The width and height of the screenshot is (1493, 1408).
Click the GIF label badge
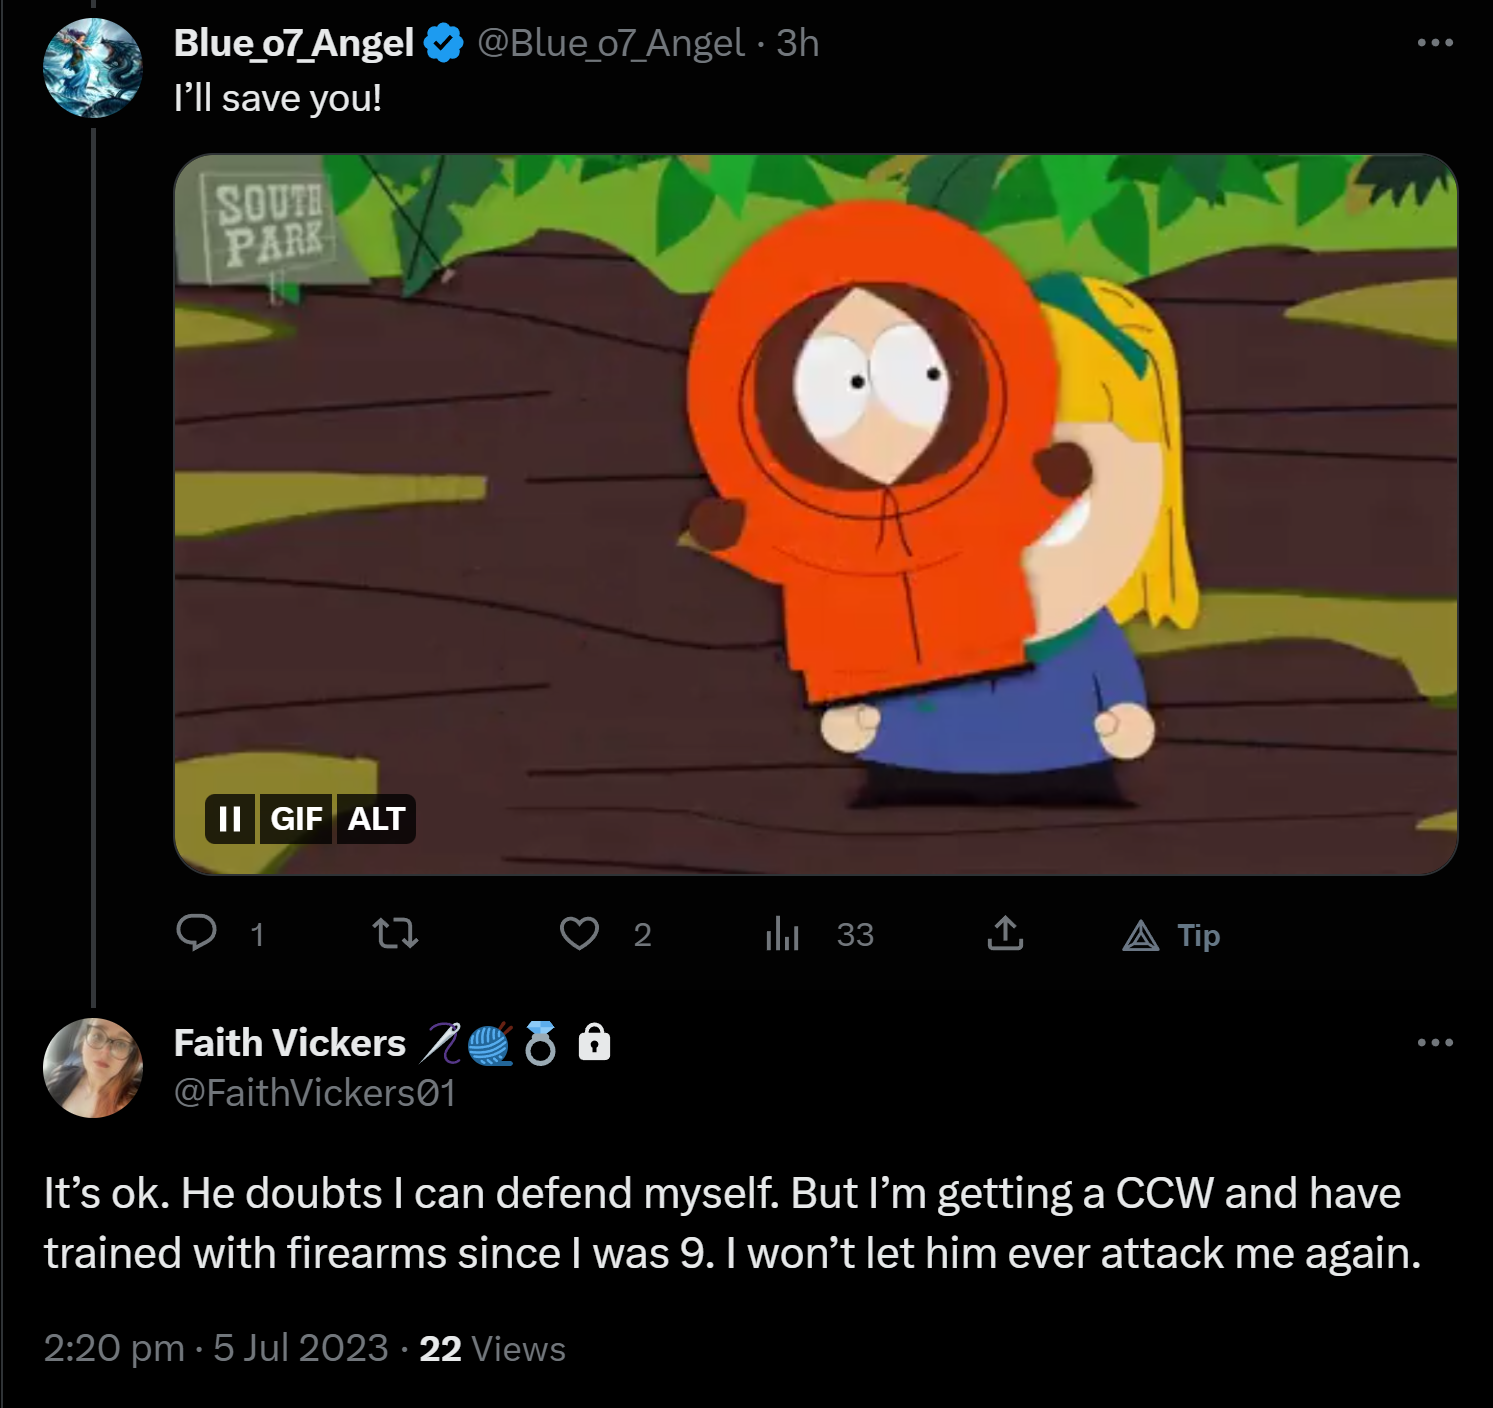[296, 819]
